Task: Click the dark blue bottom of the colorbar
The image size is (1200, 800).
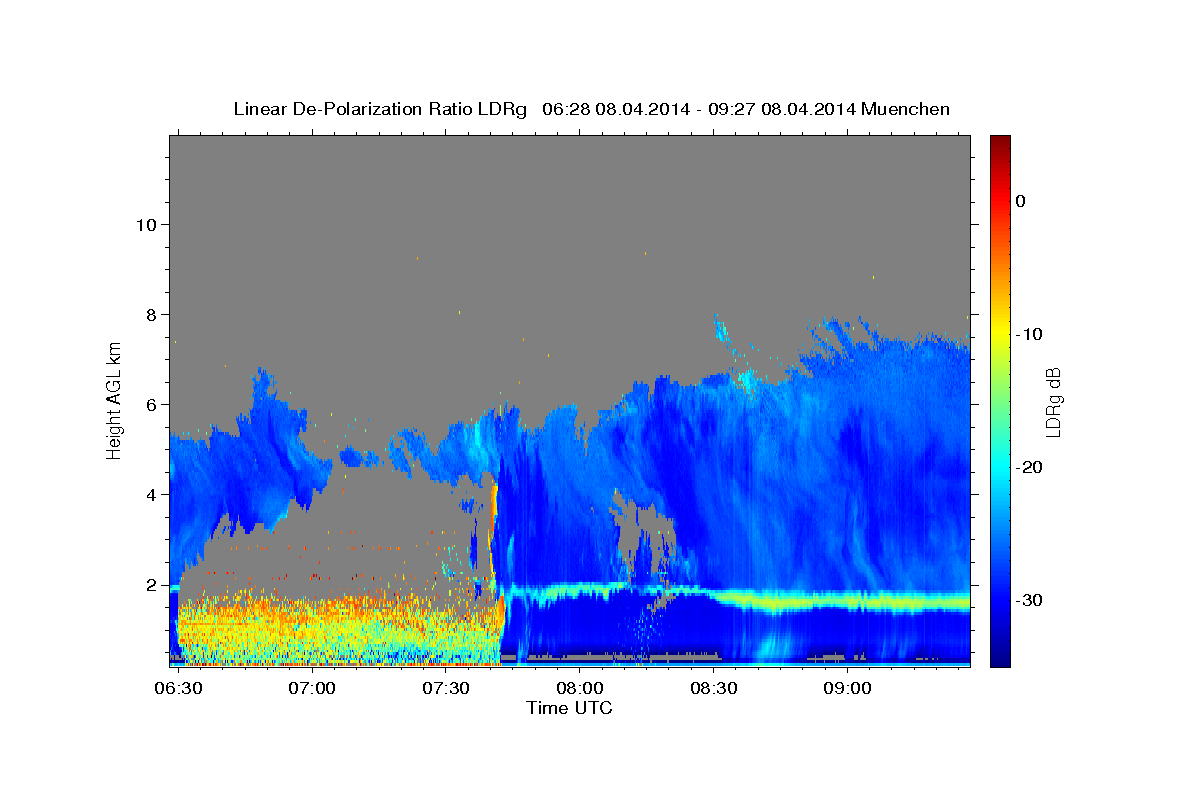Action: click(999, 655)
